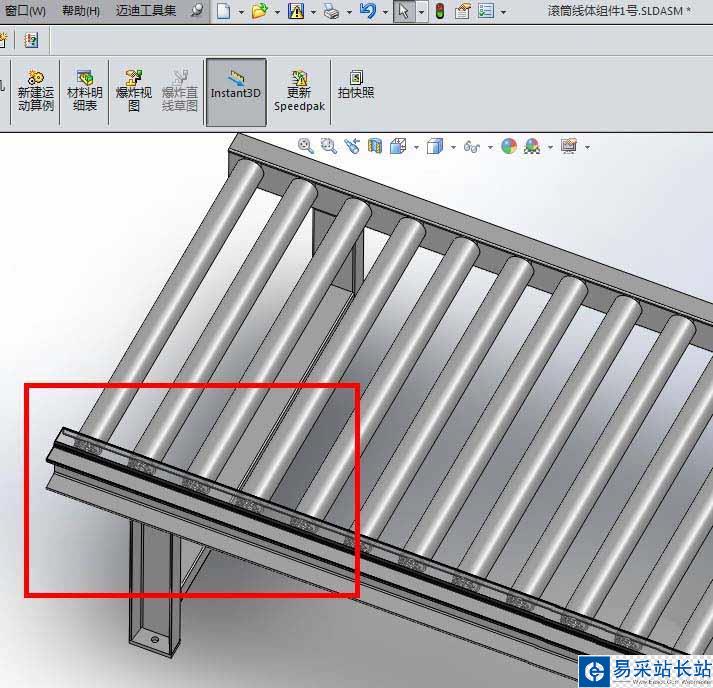Expand the View Settings dropdown arrow
Viewport: 713px width, 688px height.
[x=587, y=147]
